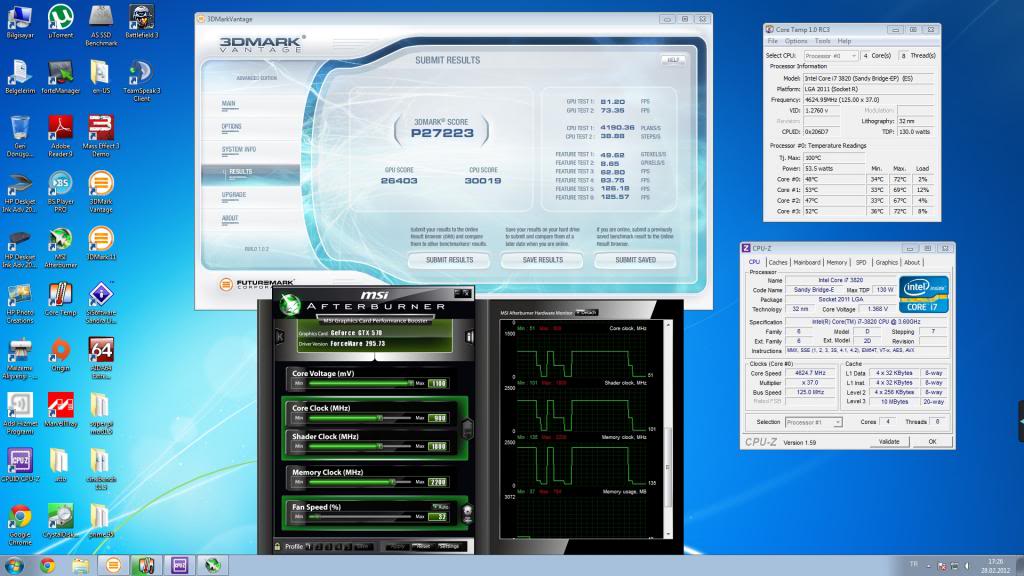The height and width of the screenshot is (576, 1024).
Task: Open OPTIONS in the 3DMark Vantage sidebar
Action: [231, 127]
